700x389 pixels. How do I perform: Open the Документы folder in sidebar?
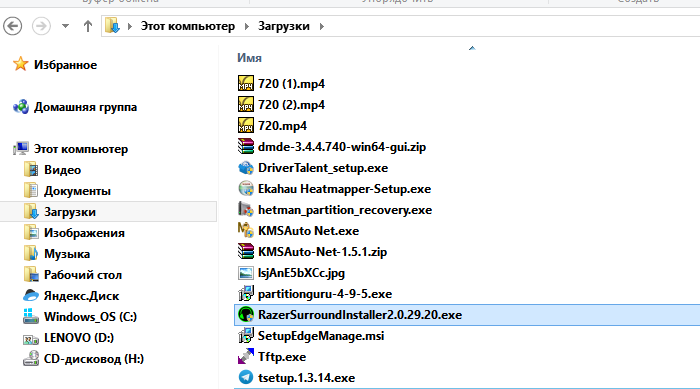click(x=77, y=191)
